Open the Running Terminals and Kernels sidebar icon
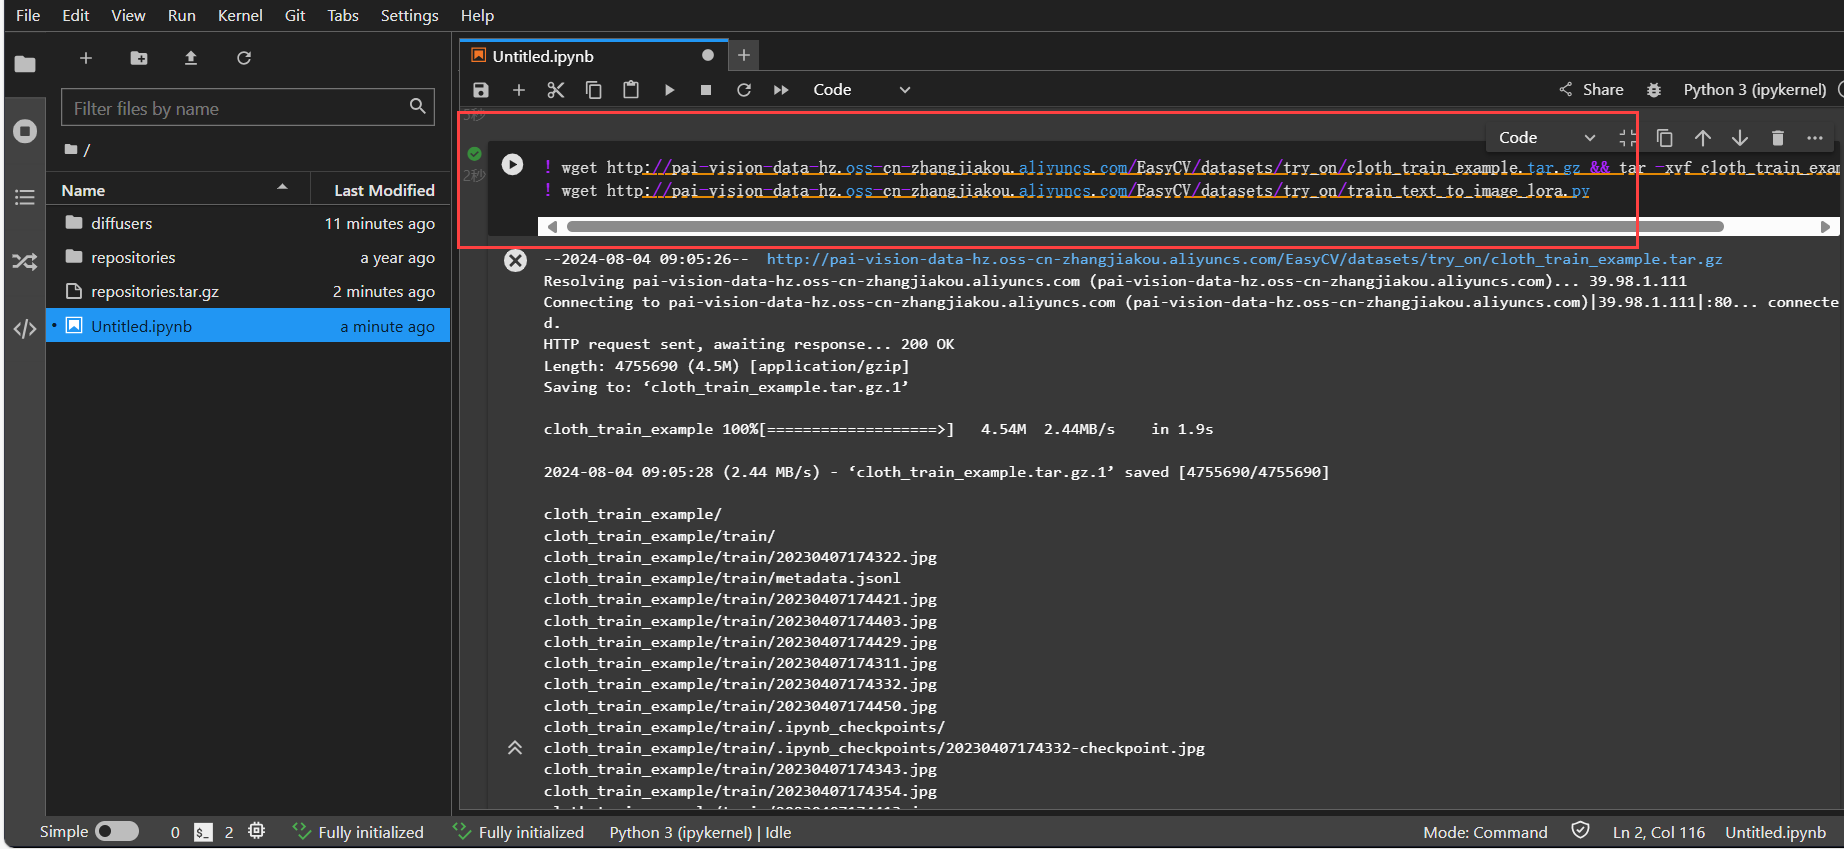The image size is (1844, 849). 25,131
